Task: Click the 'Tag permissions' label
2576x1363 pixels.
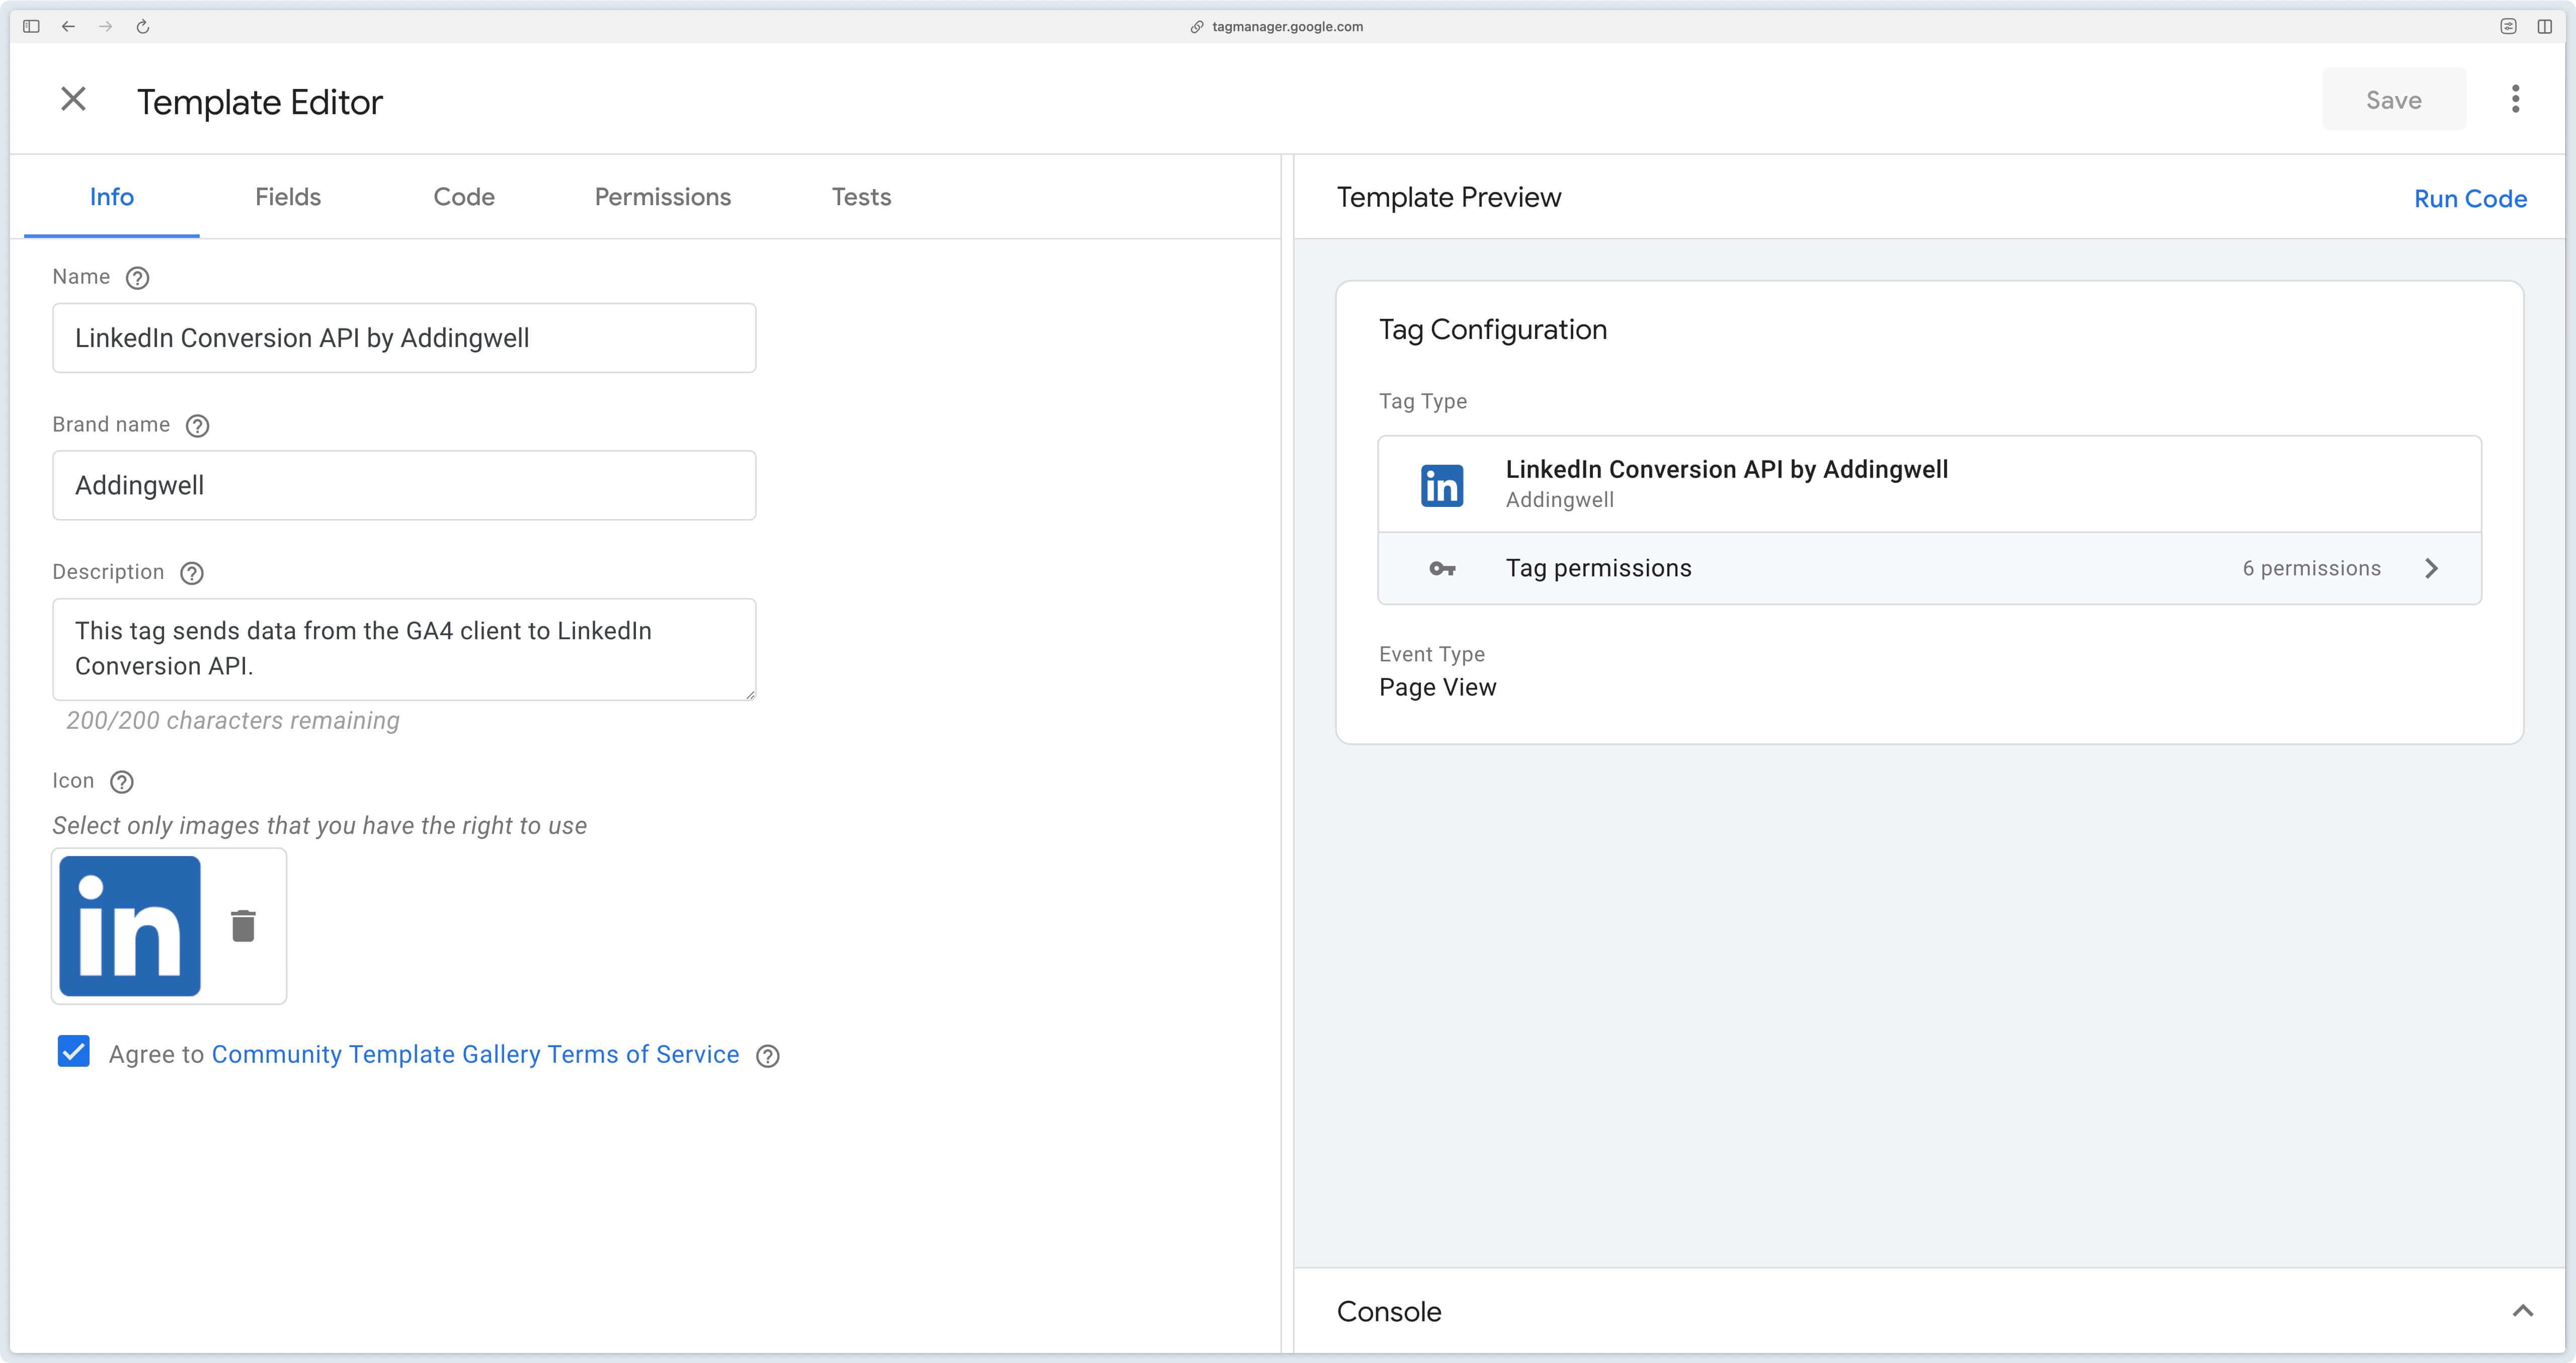Action: [1598, 568]
